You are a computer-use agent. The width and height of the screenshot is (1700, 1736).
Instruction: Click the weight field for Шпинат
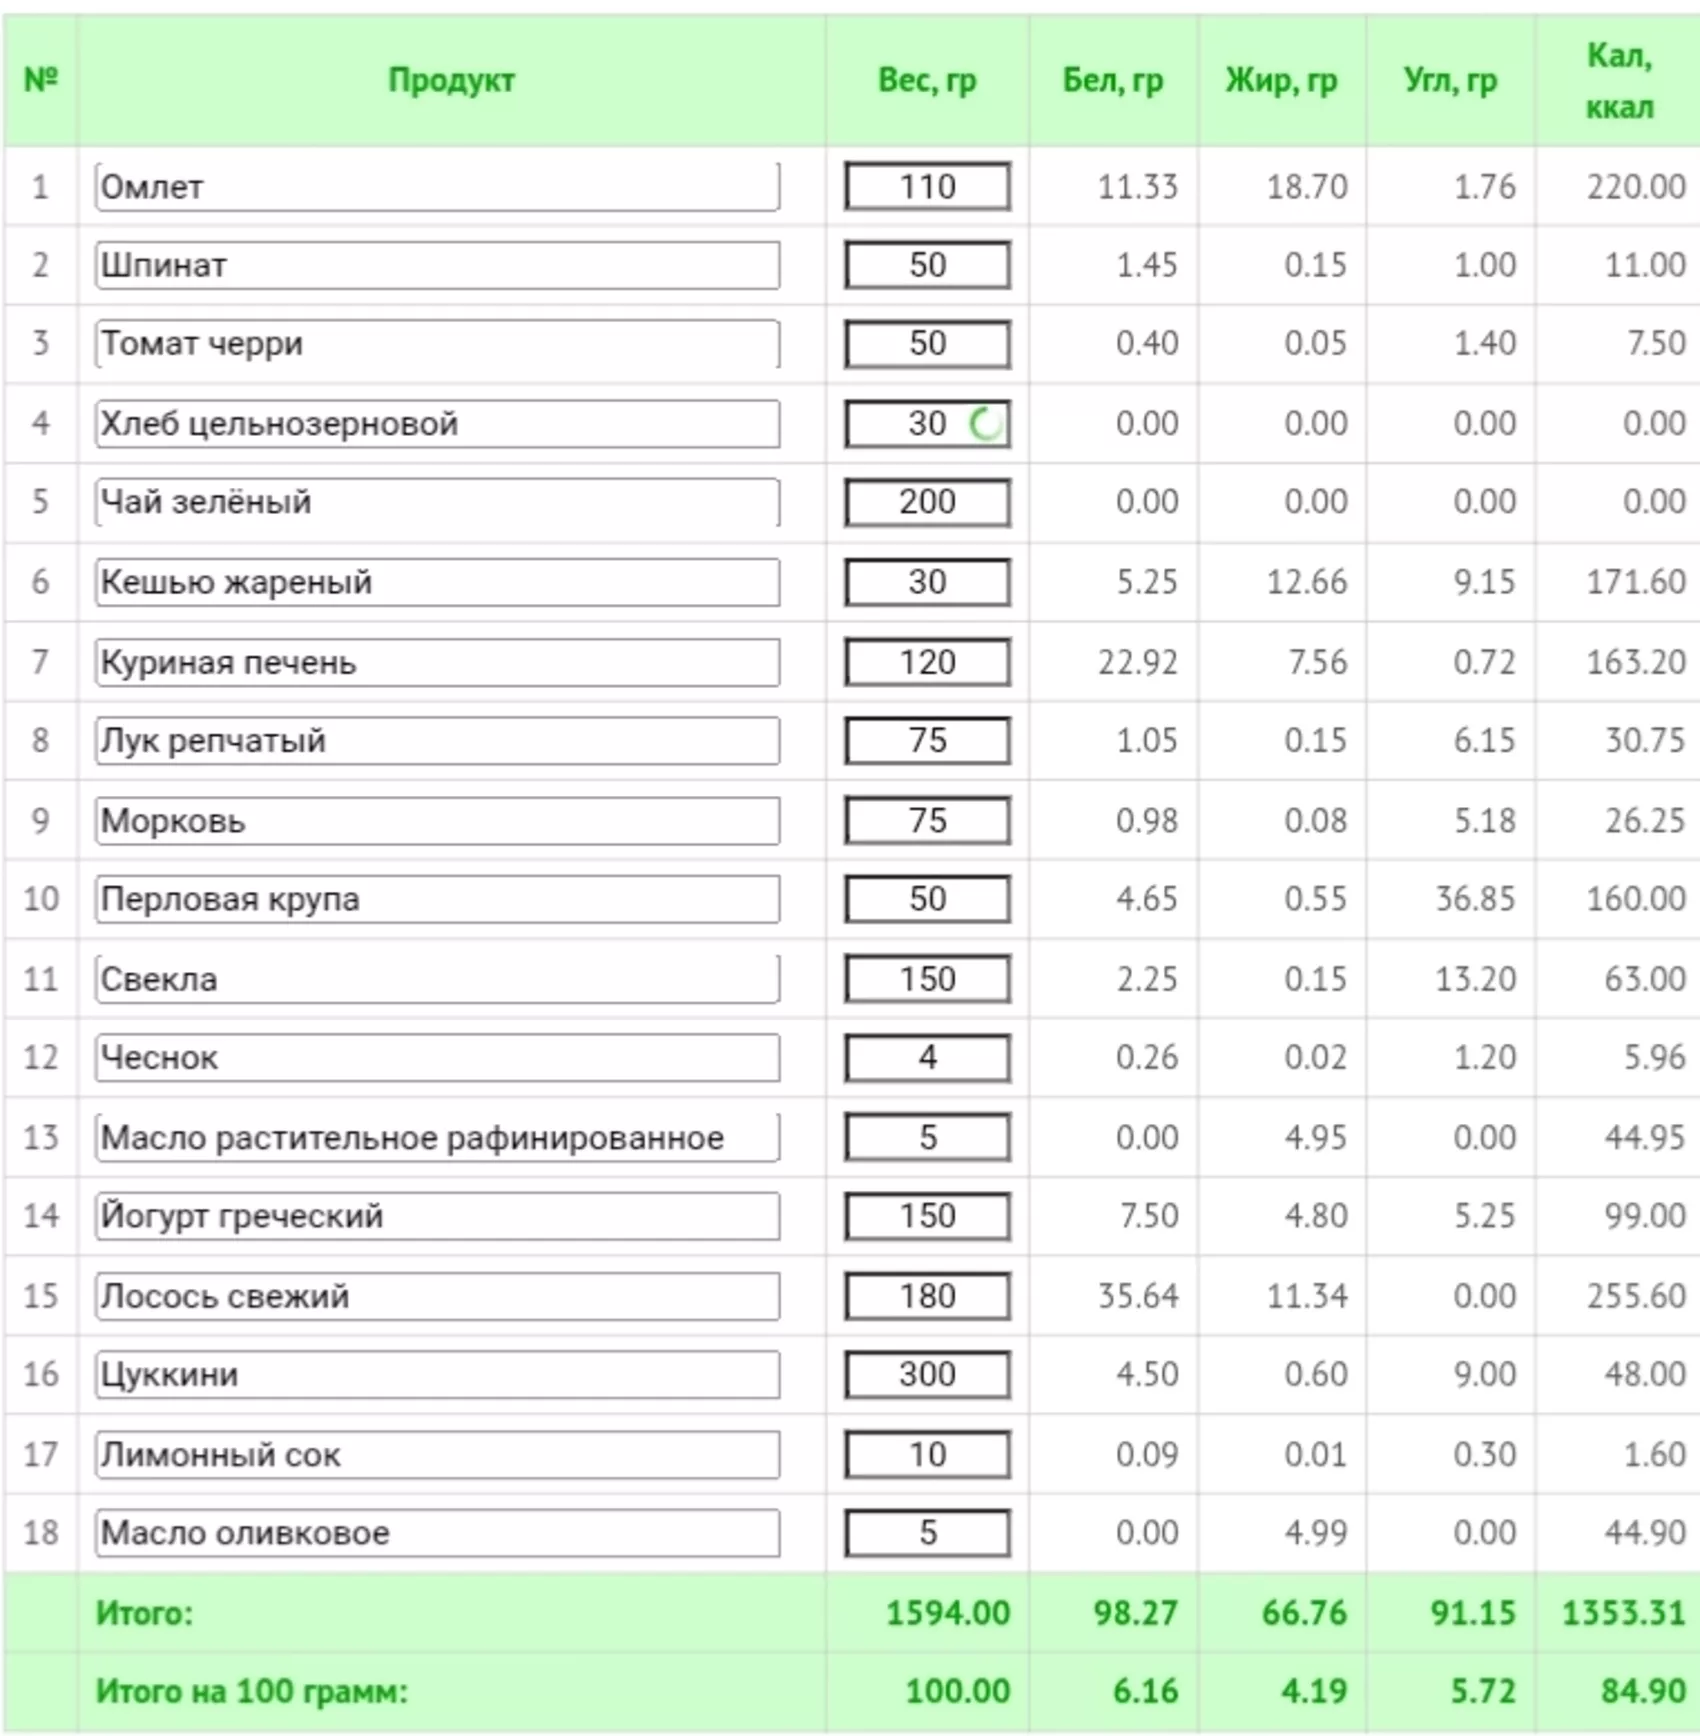[x=927, y=265]
